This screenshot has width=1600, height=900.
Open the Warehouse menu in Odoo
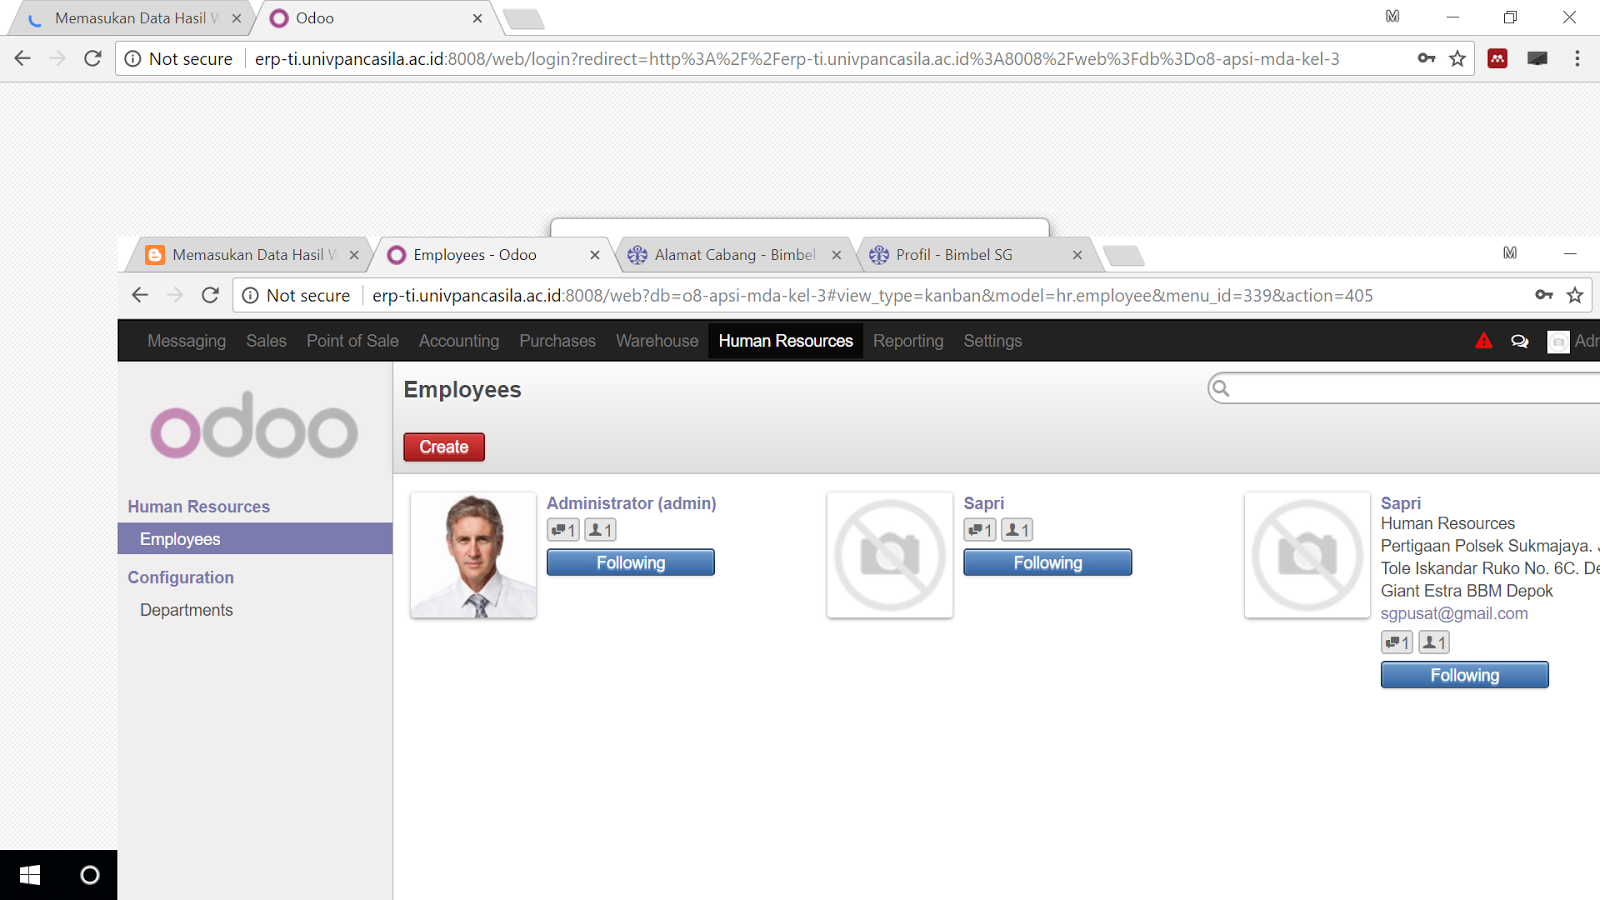click(x=657, y=341)
